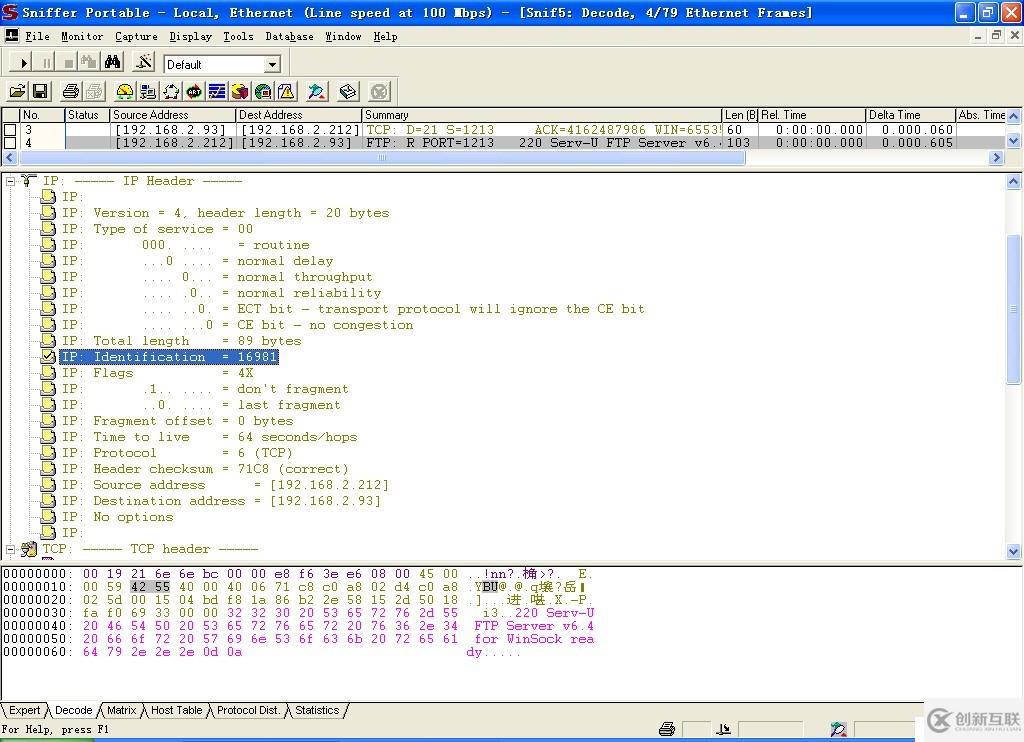The height and width of the screenshot is (742, 1024).
Task: Switch to the Host Table tab
Action: pyautogui.click(x=176, y=710)
